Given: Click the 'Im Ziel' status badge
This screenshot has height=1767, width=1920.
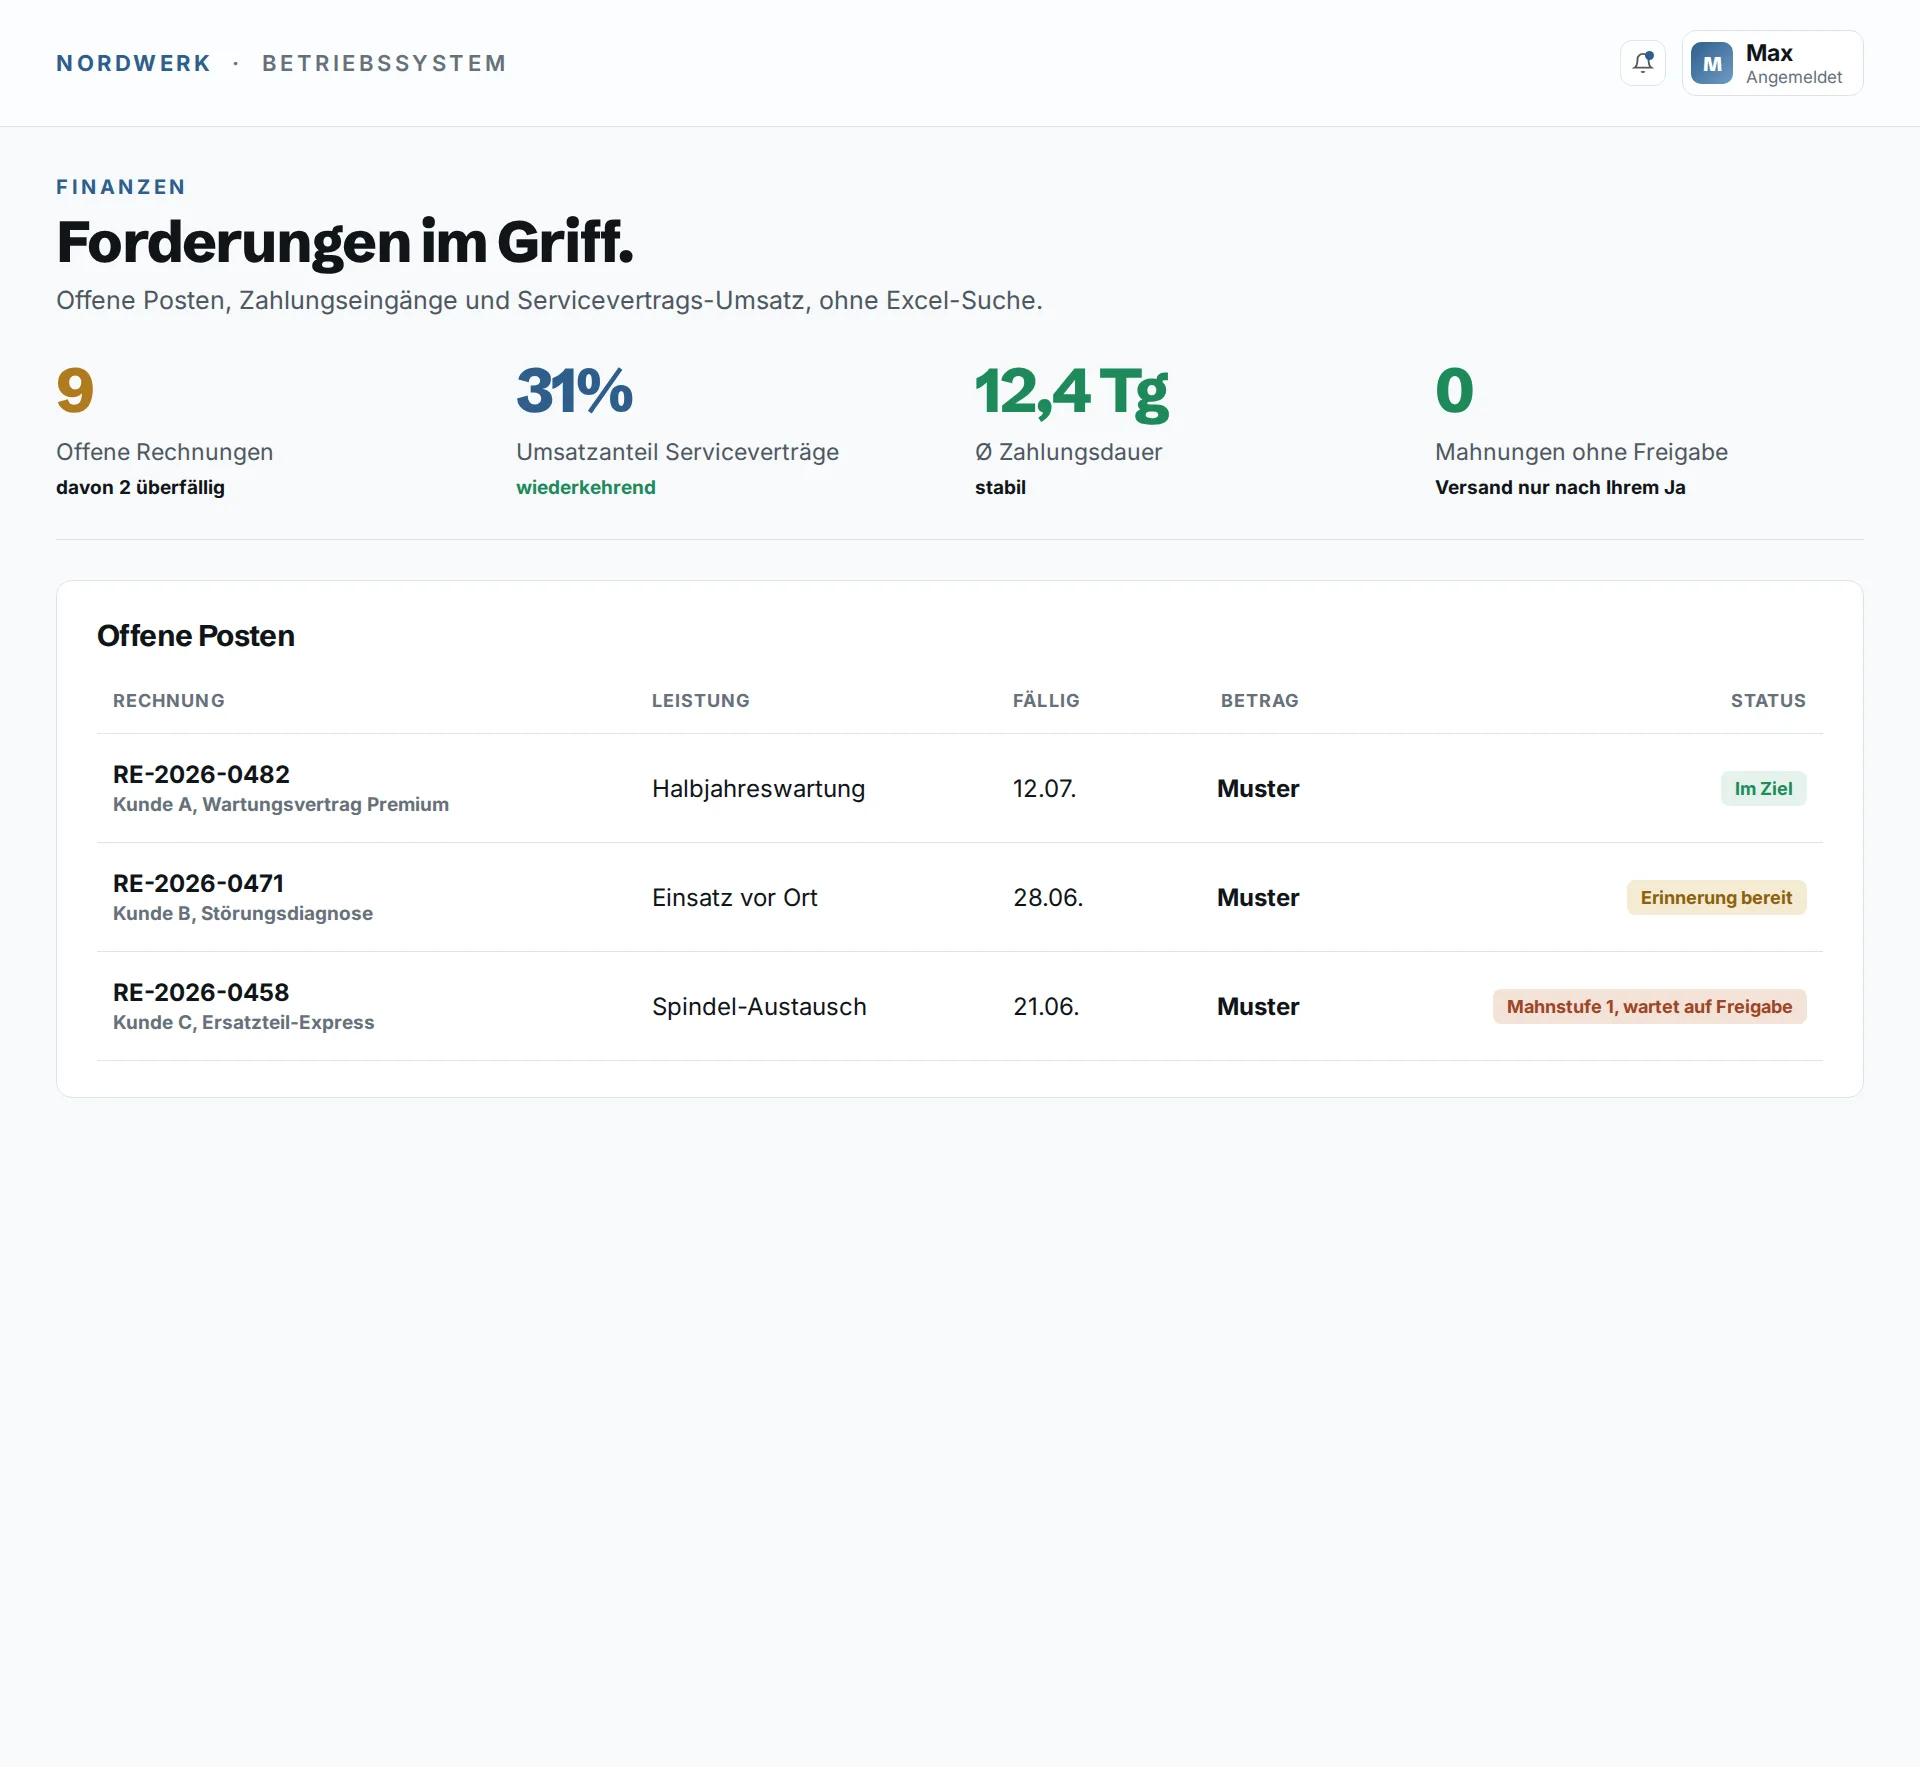Looking at the screenshot, I should click(x=1763, y=788).
